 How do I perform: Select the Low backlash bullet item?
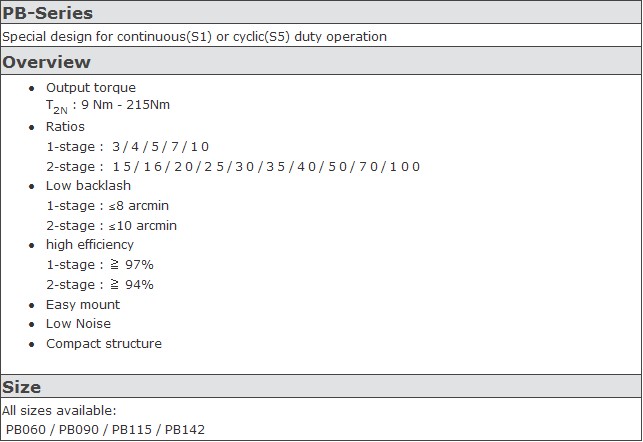point(88,186)
